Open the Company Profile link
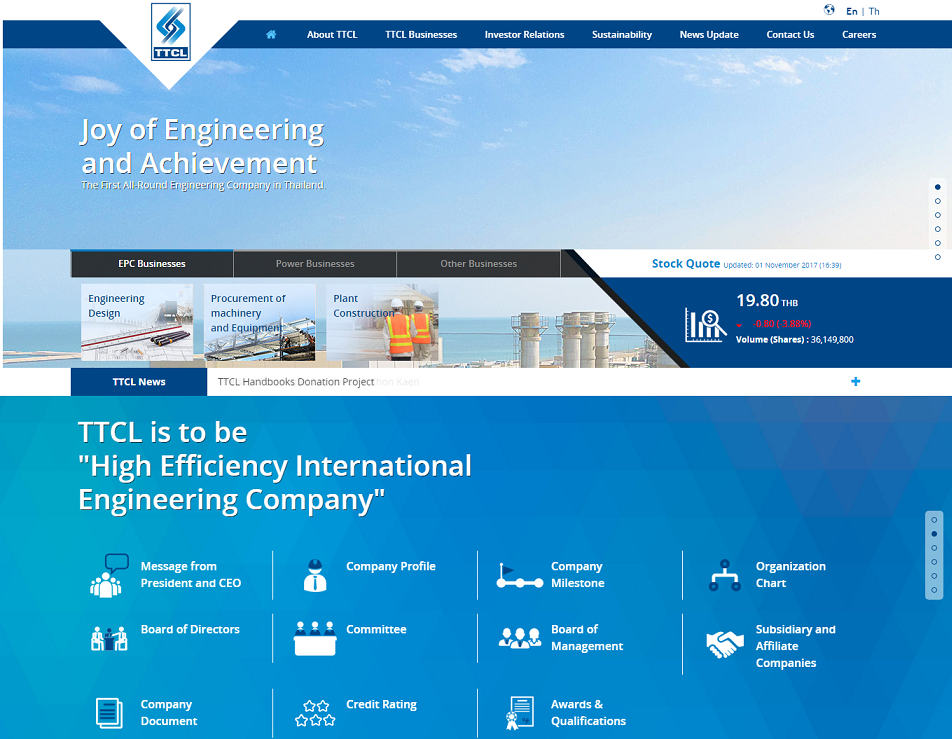952x739 pixels. (391, 566)
